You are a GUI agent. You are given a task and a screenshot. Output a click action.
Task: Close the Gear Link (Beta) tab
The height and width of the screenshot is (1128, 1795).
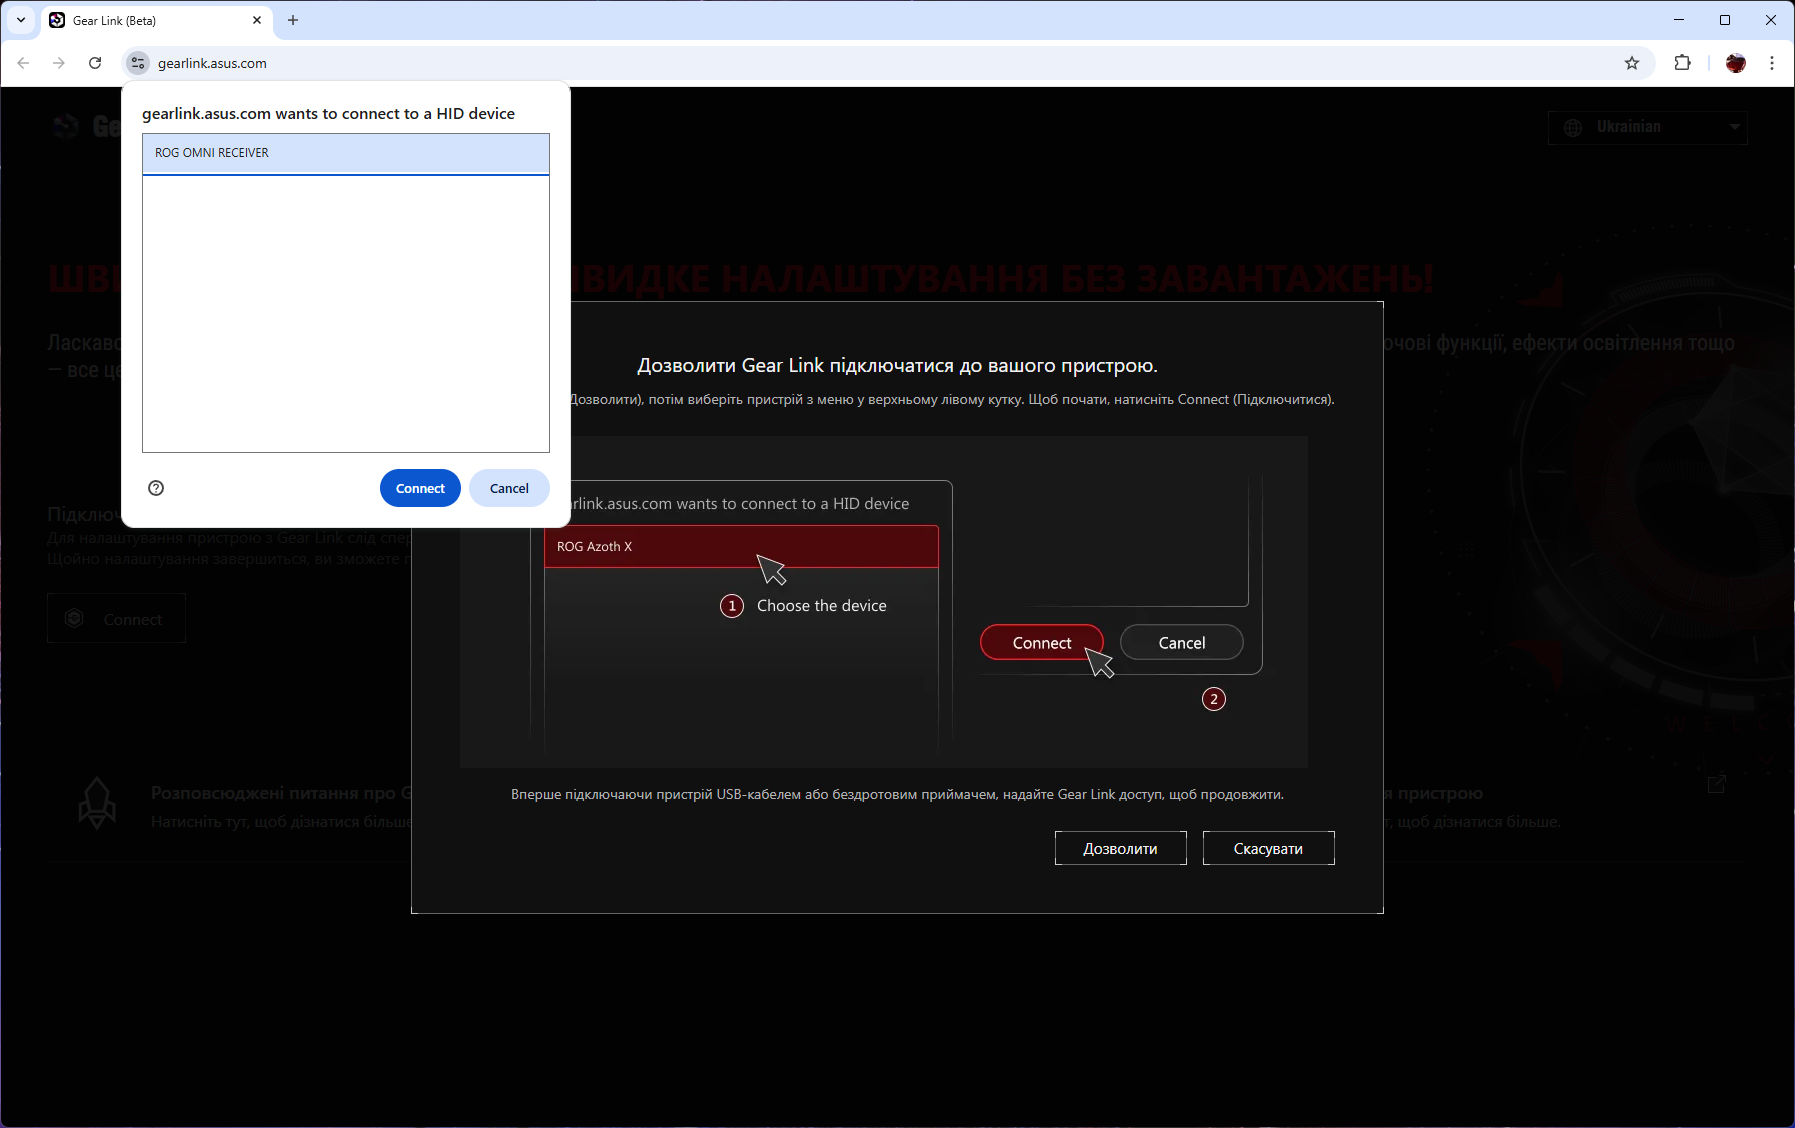pos(257,20)
